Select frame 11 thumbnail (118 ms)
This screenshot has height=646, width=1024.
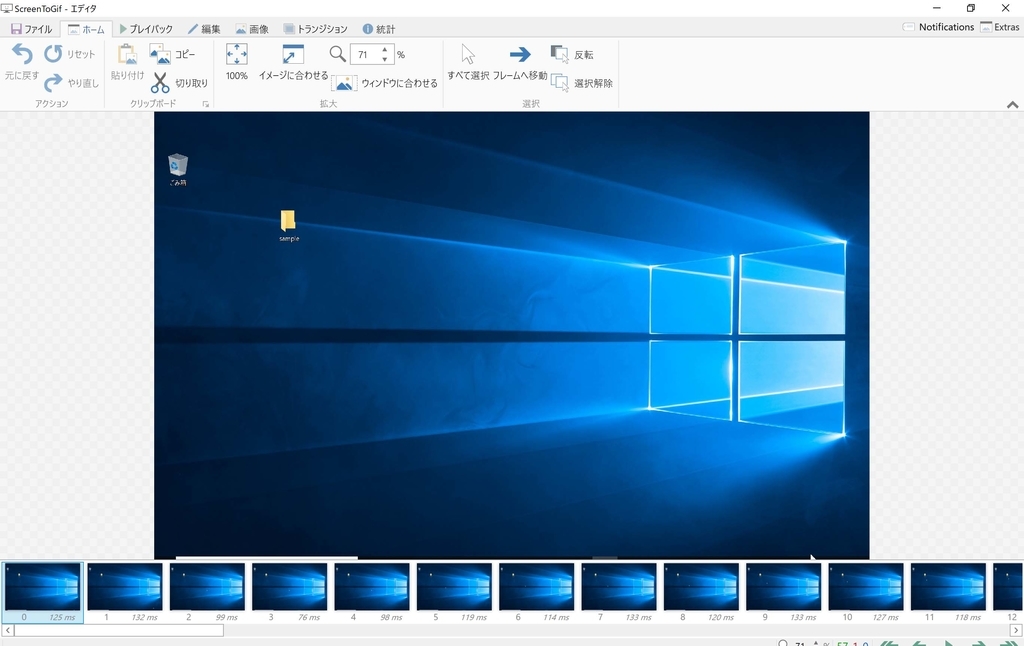coord(948,592)
